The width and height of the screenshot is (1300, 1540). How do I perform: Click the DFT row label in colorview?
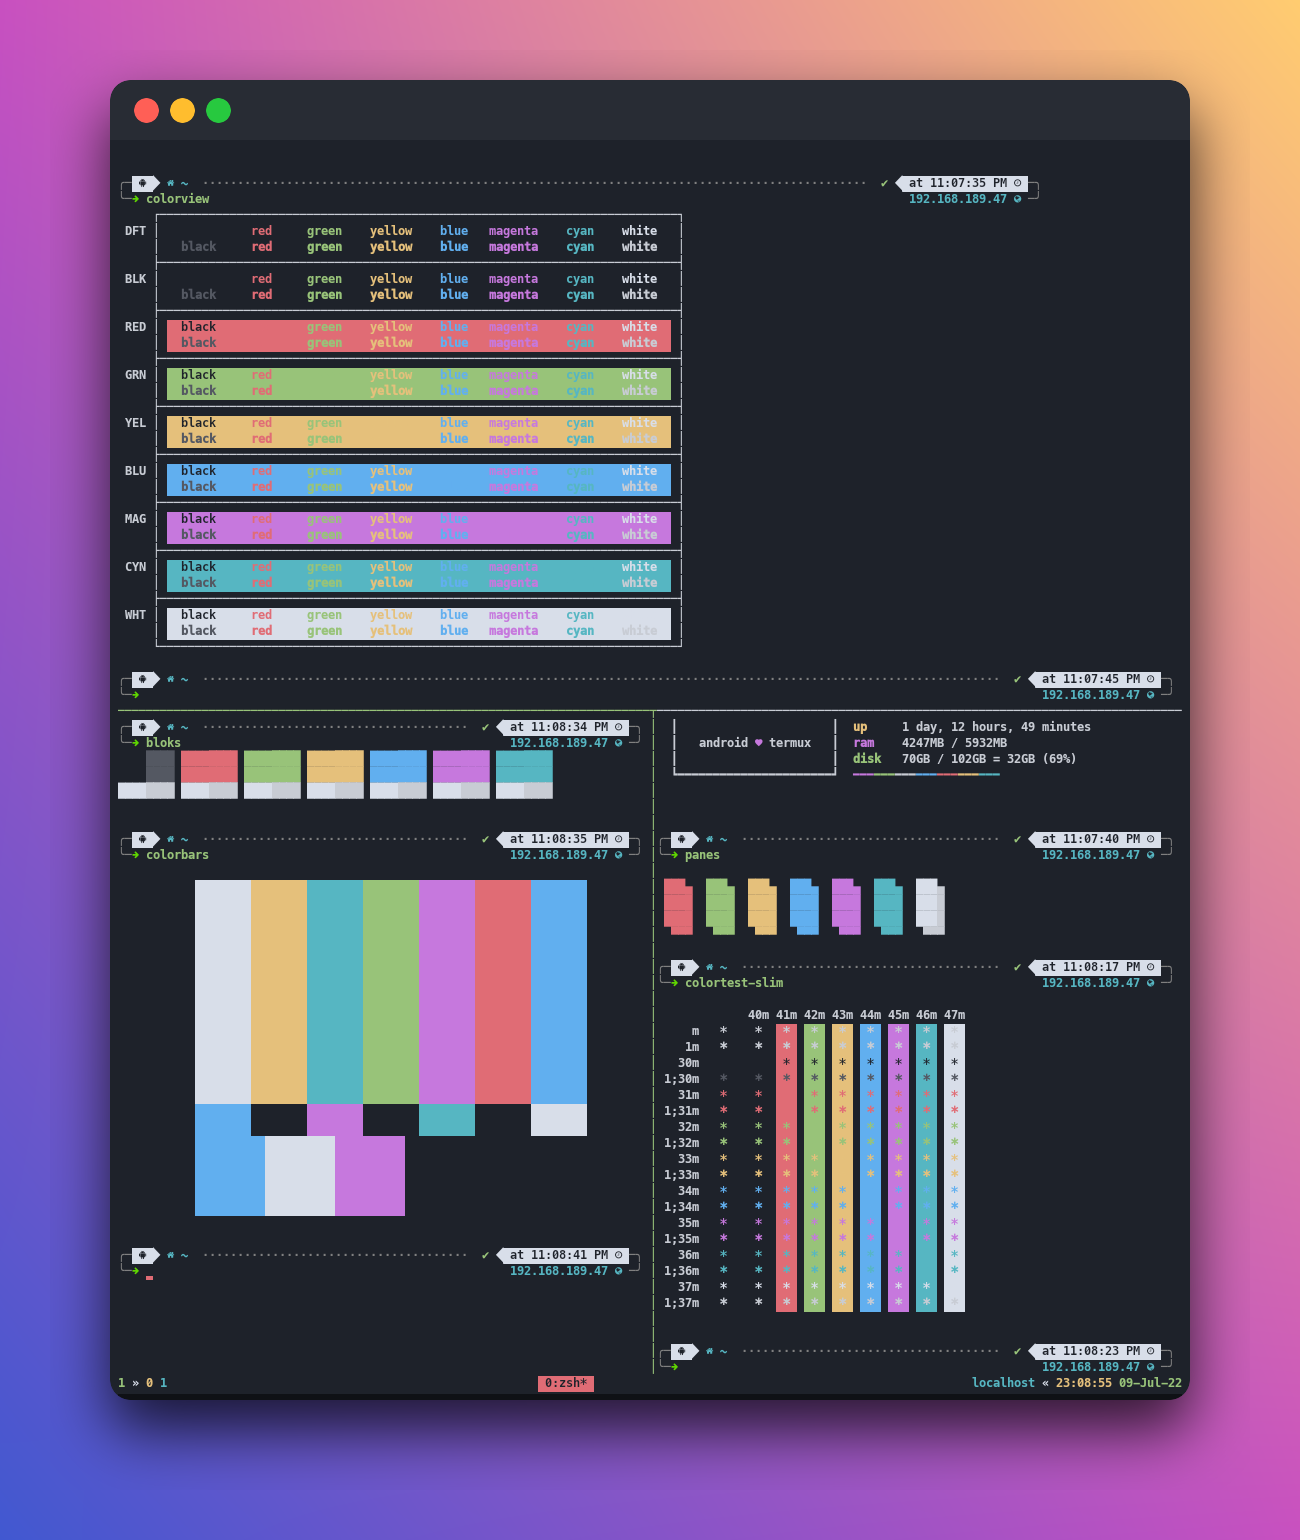pyautogui.click(x=135, y=231)
